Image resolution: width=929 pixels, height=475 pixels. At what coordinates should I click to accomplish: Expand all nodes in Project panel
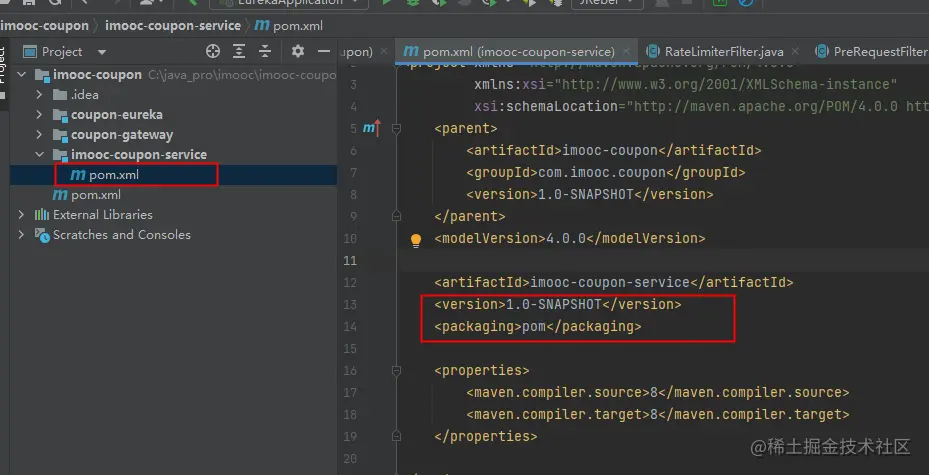click(x=239, y=52)
